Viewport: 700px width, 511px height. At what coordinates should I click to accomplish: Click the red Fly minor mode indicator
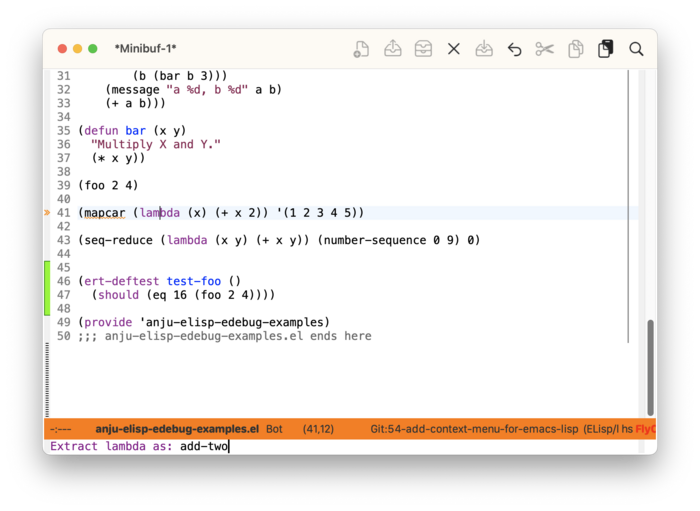[x=645, y=429]
